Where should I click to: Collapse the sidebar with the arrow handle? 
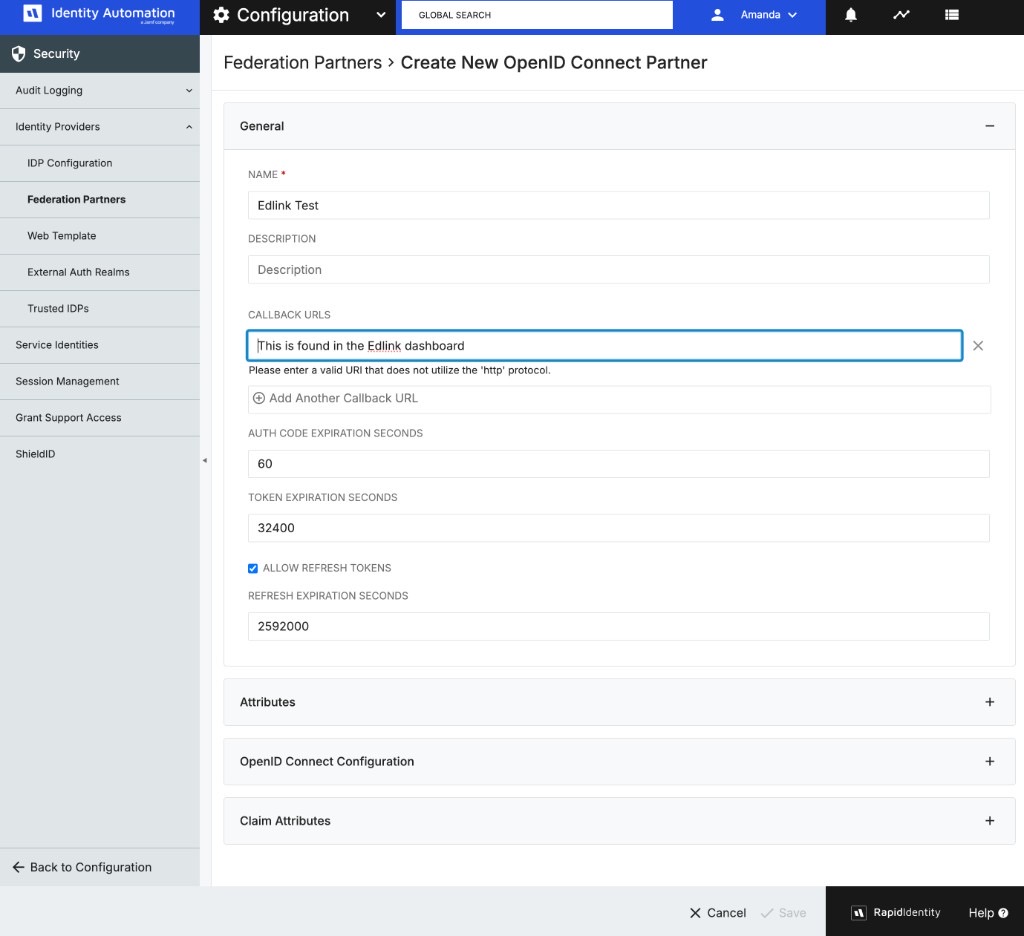tap(205, 460)
